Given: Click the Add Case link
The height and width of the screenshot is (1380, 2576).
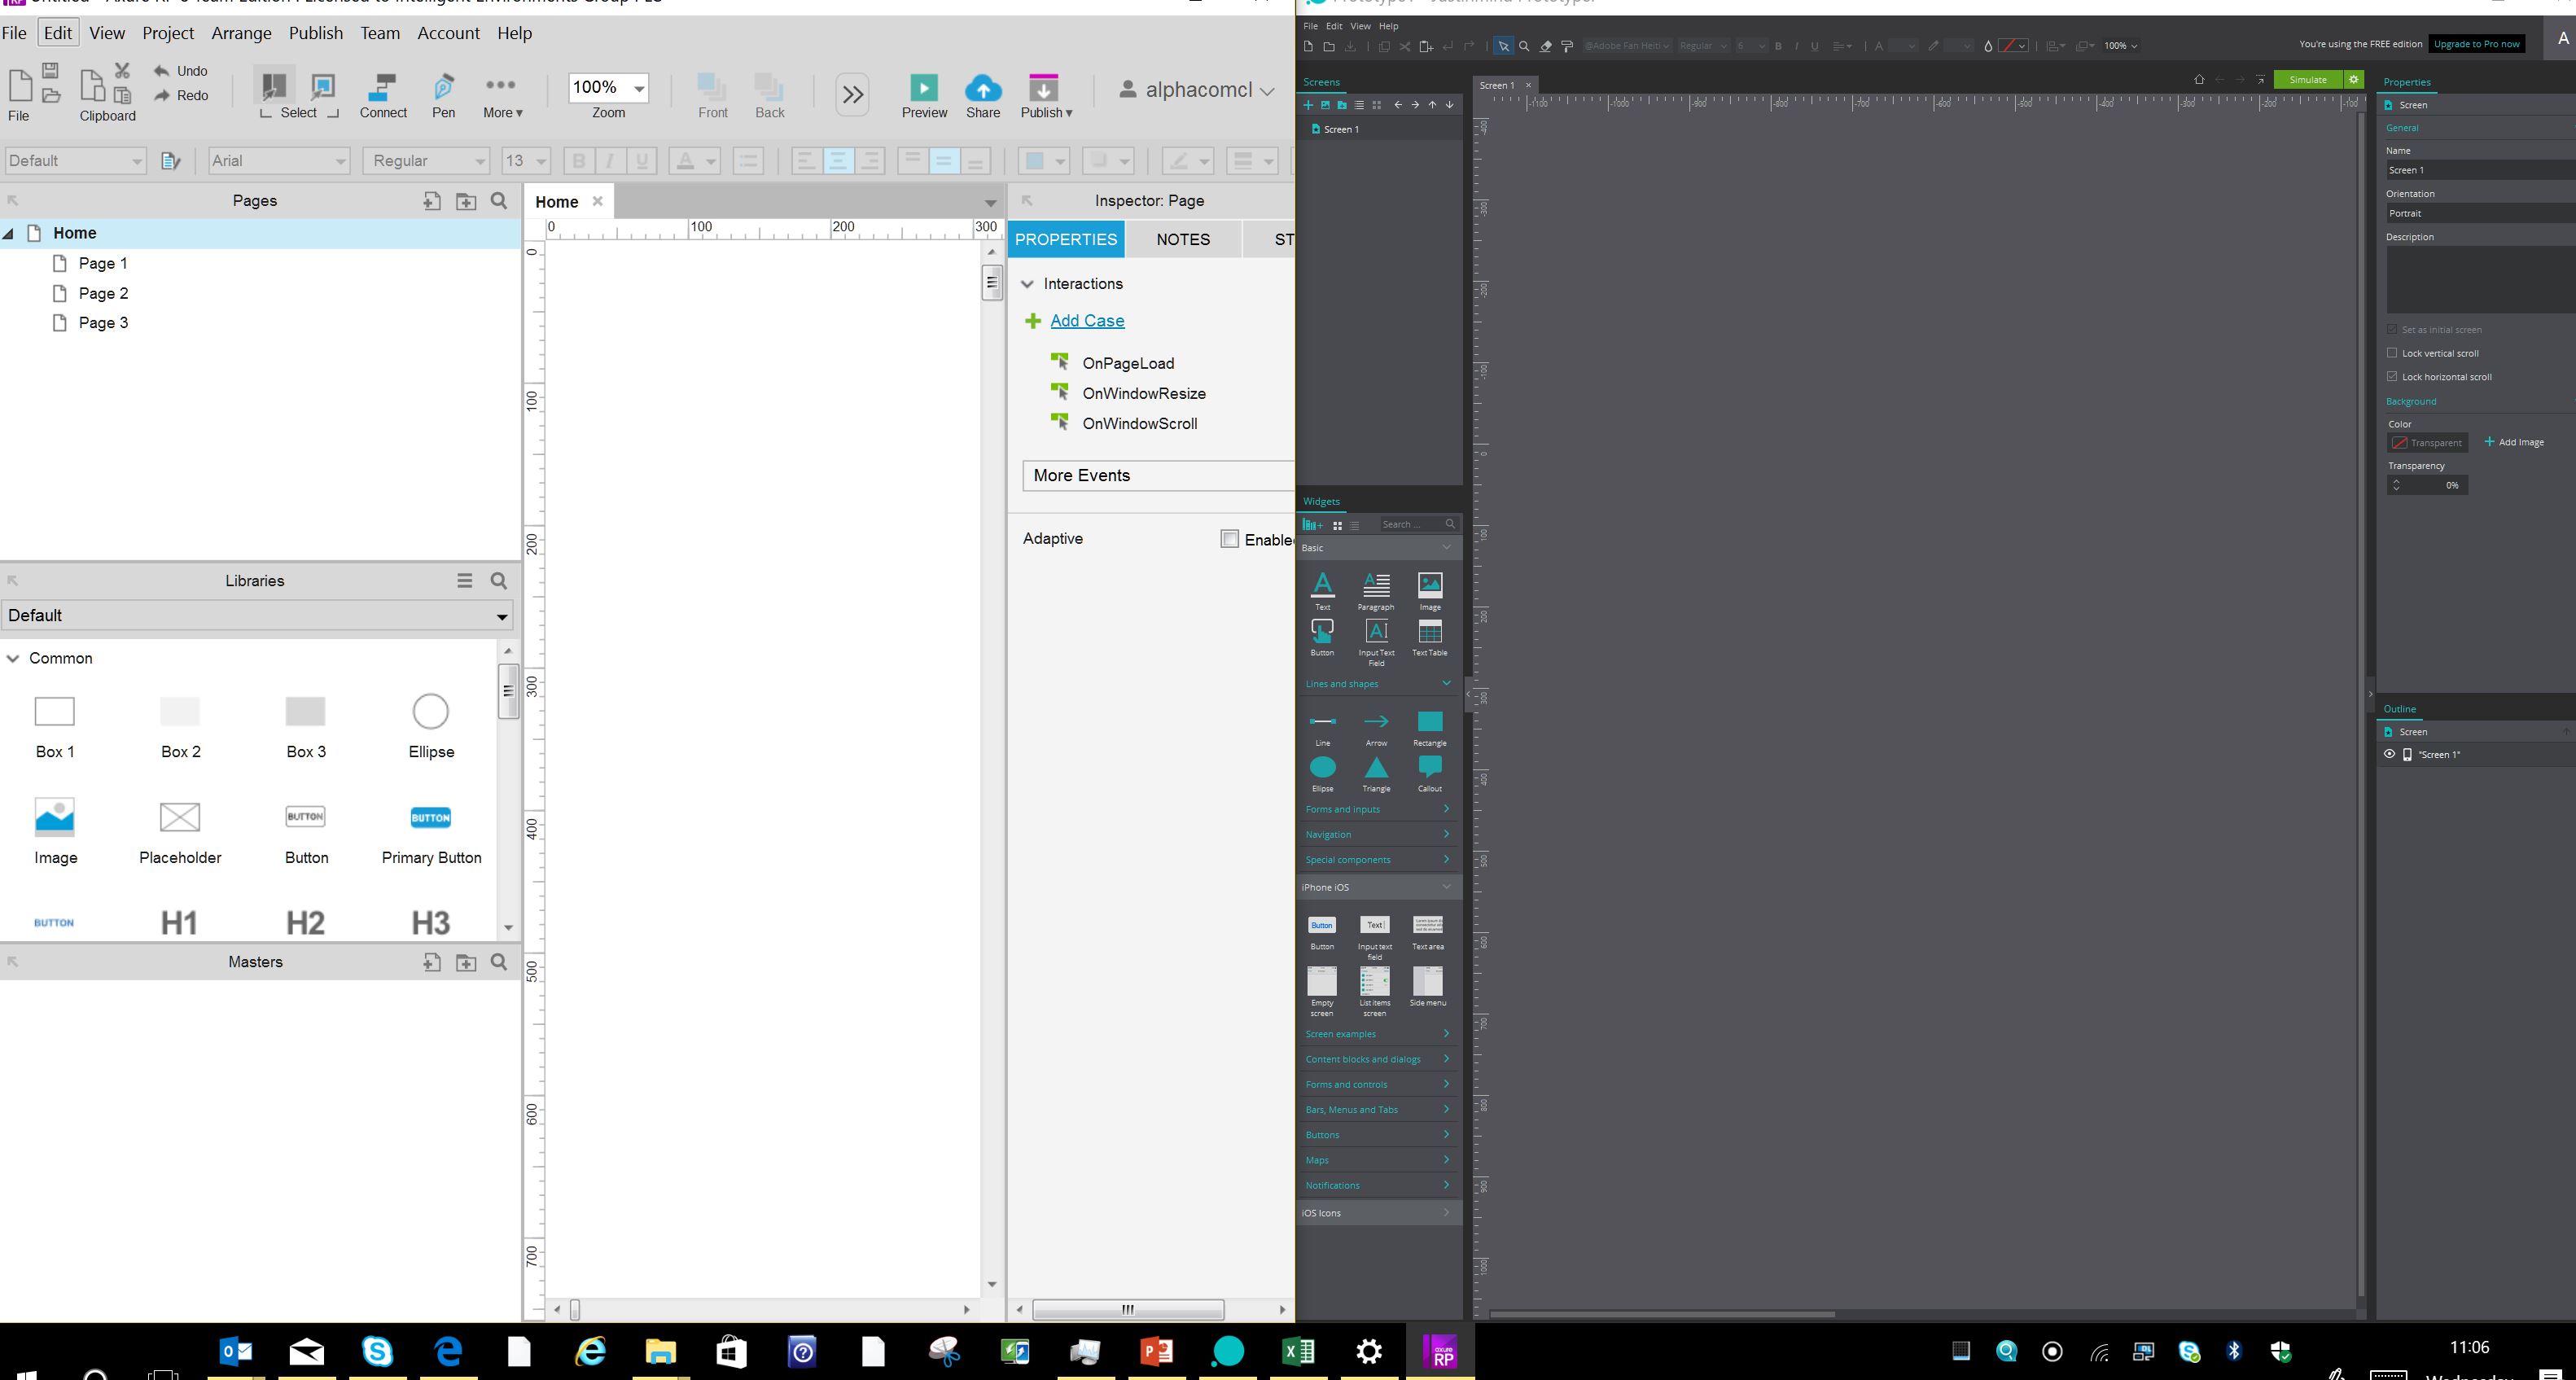Looking at the screenshot, I should (1087, 321).
